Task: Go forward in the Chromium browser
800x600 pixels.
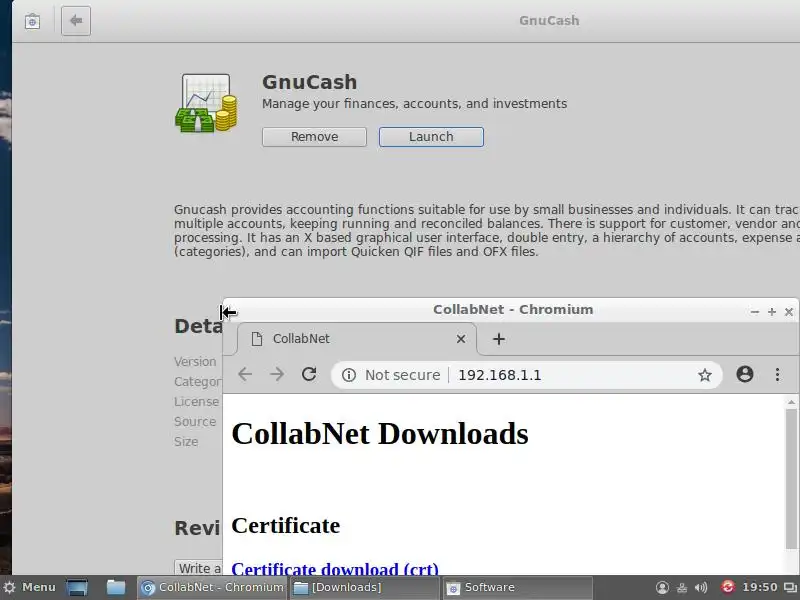Action: (277, 374)
